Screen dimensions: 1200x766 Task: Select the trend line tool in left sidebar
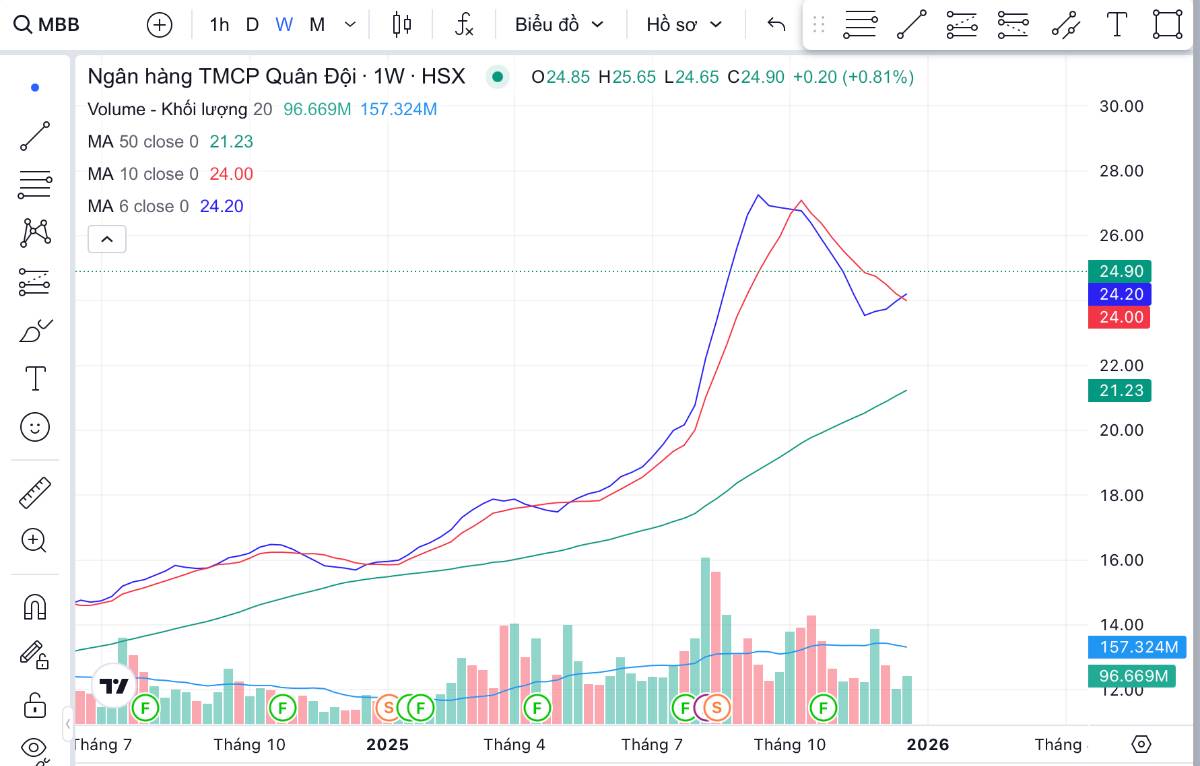tap(35, 136)
